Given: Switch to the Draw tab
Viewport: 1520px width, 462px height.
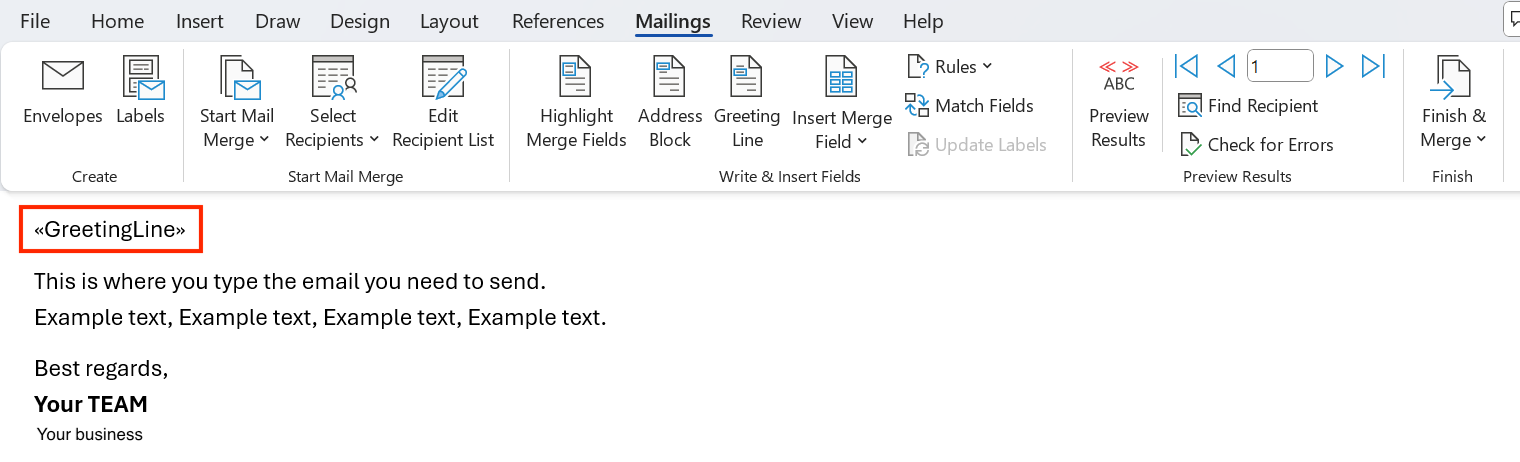Looking at the screenshot, I should pyautogui.click(x=278, y=21).
